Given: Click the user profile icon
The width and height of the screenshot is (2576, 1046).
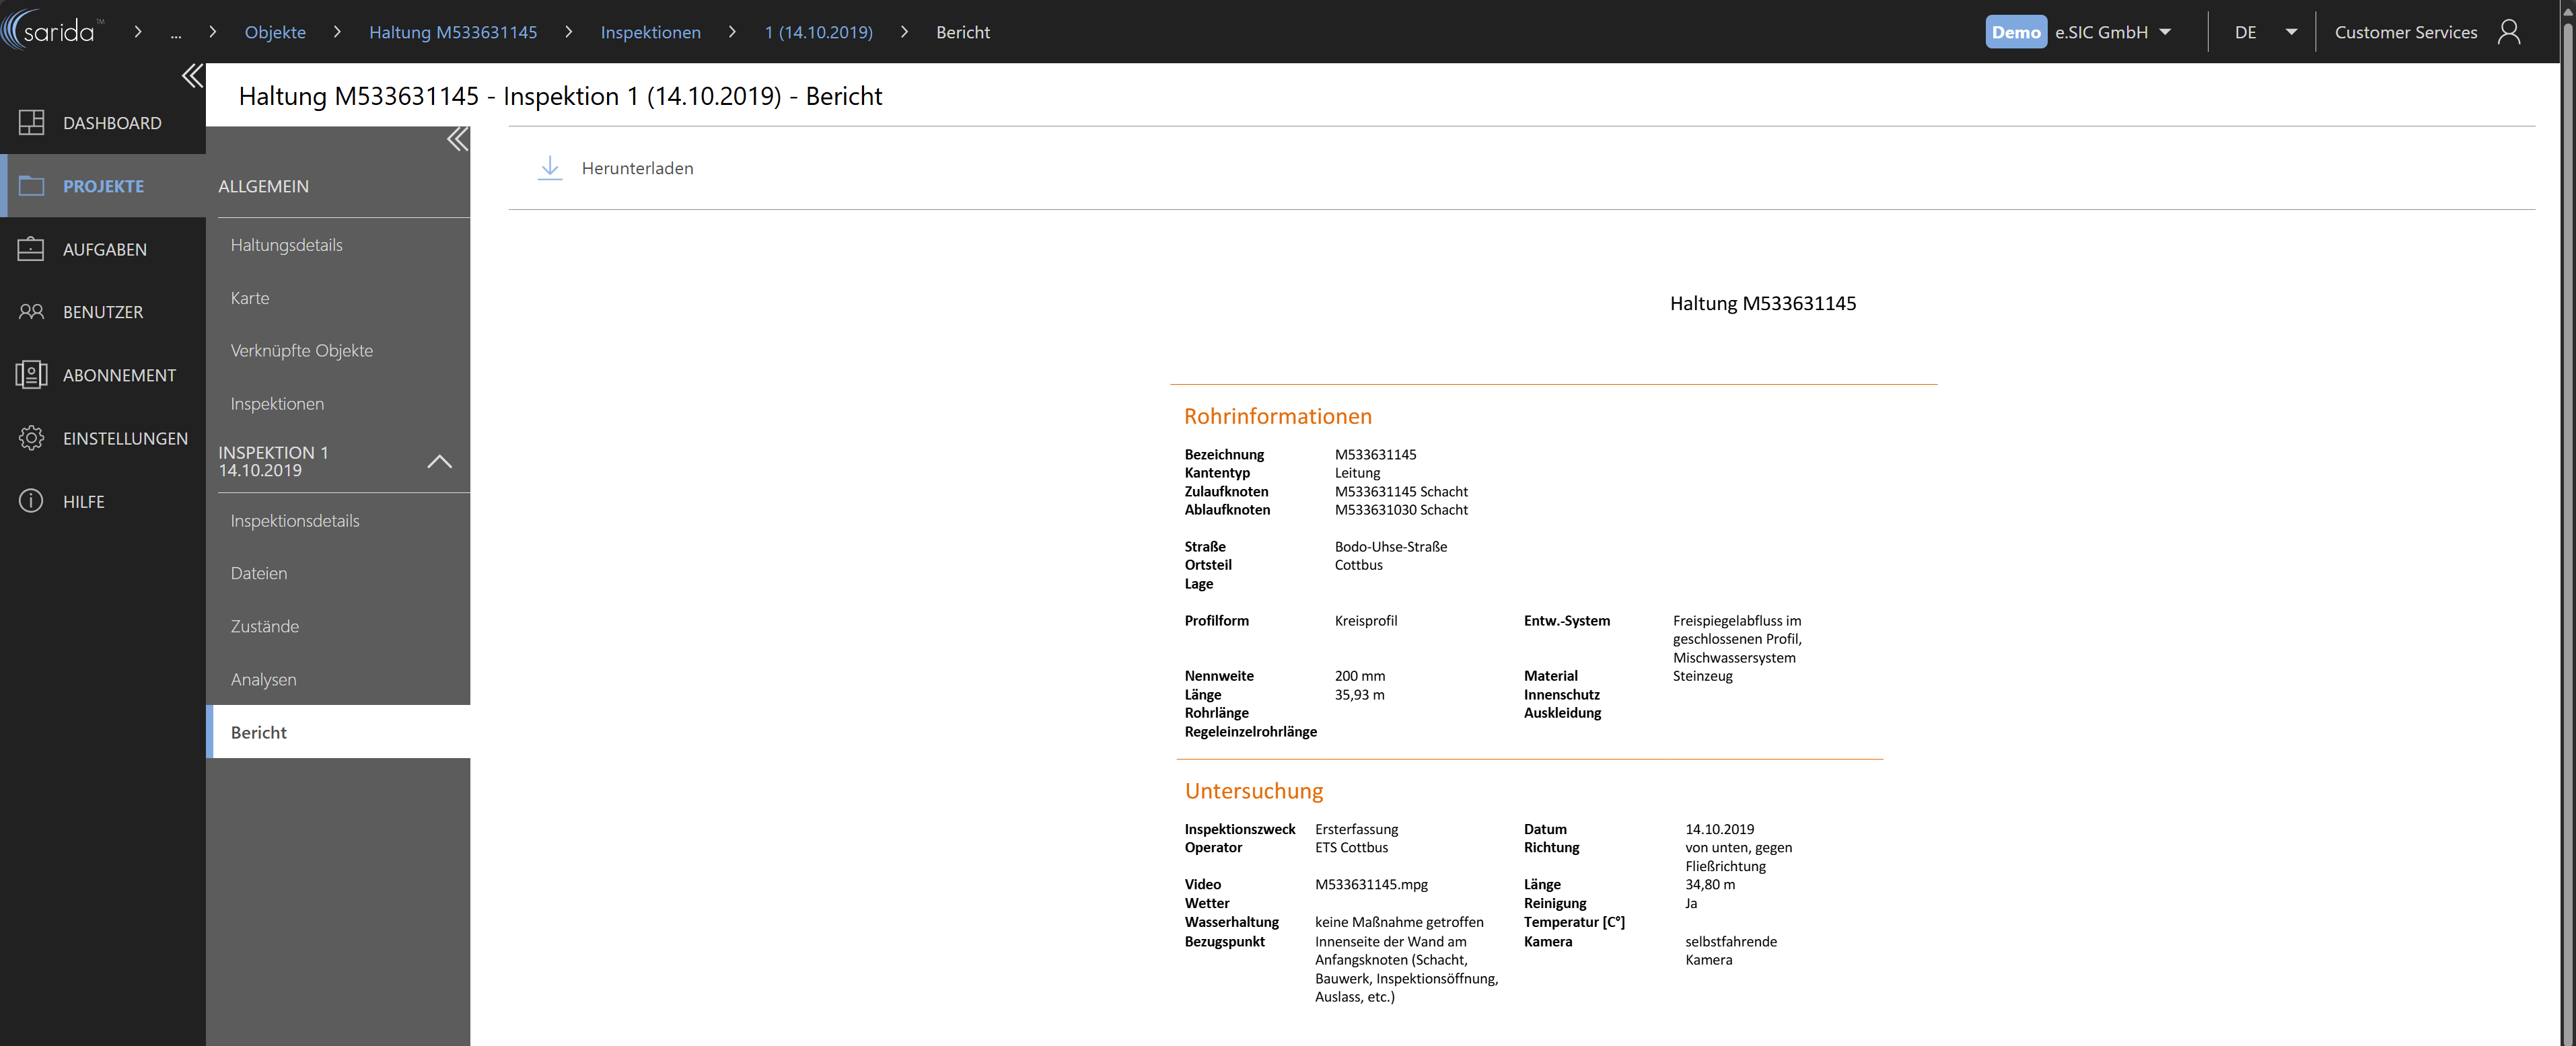Looking at the screenshot, I should (2508, 32).
